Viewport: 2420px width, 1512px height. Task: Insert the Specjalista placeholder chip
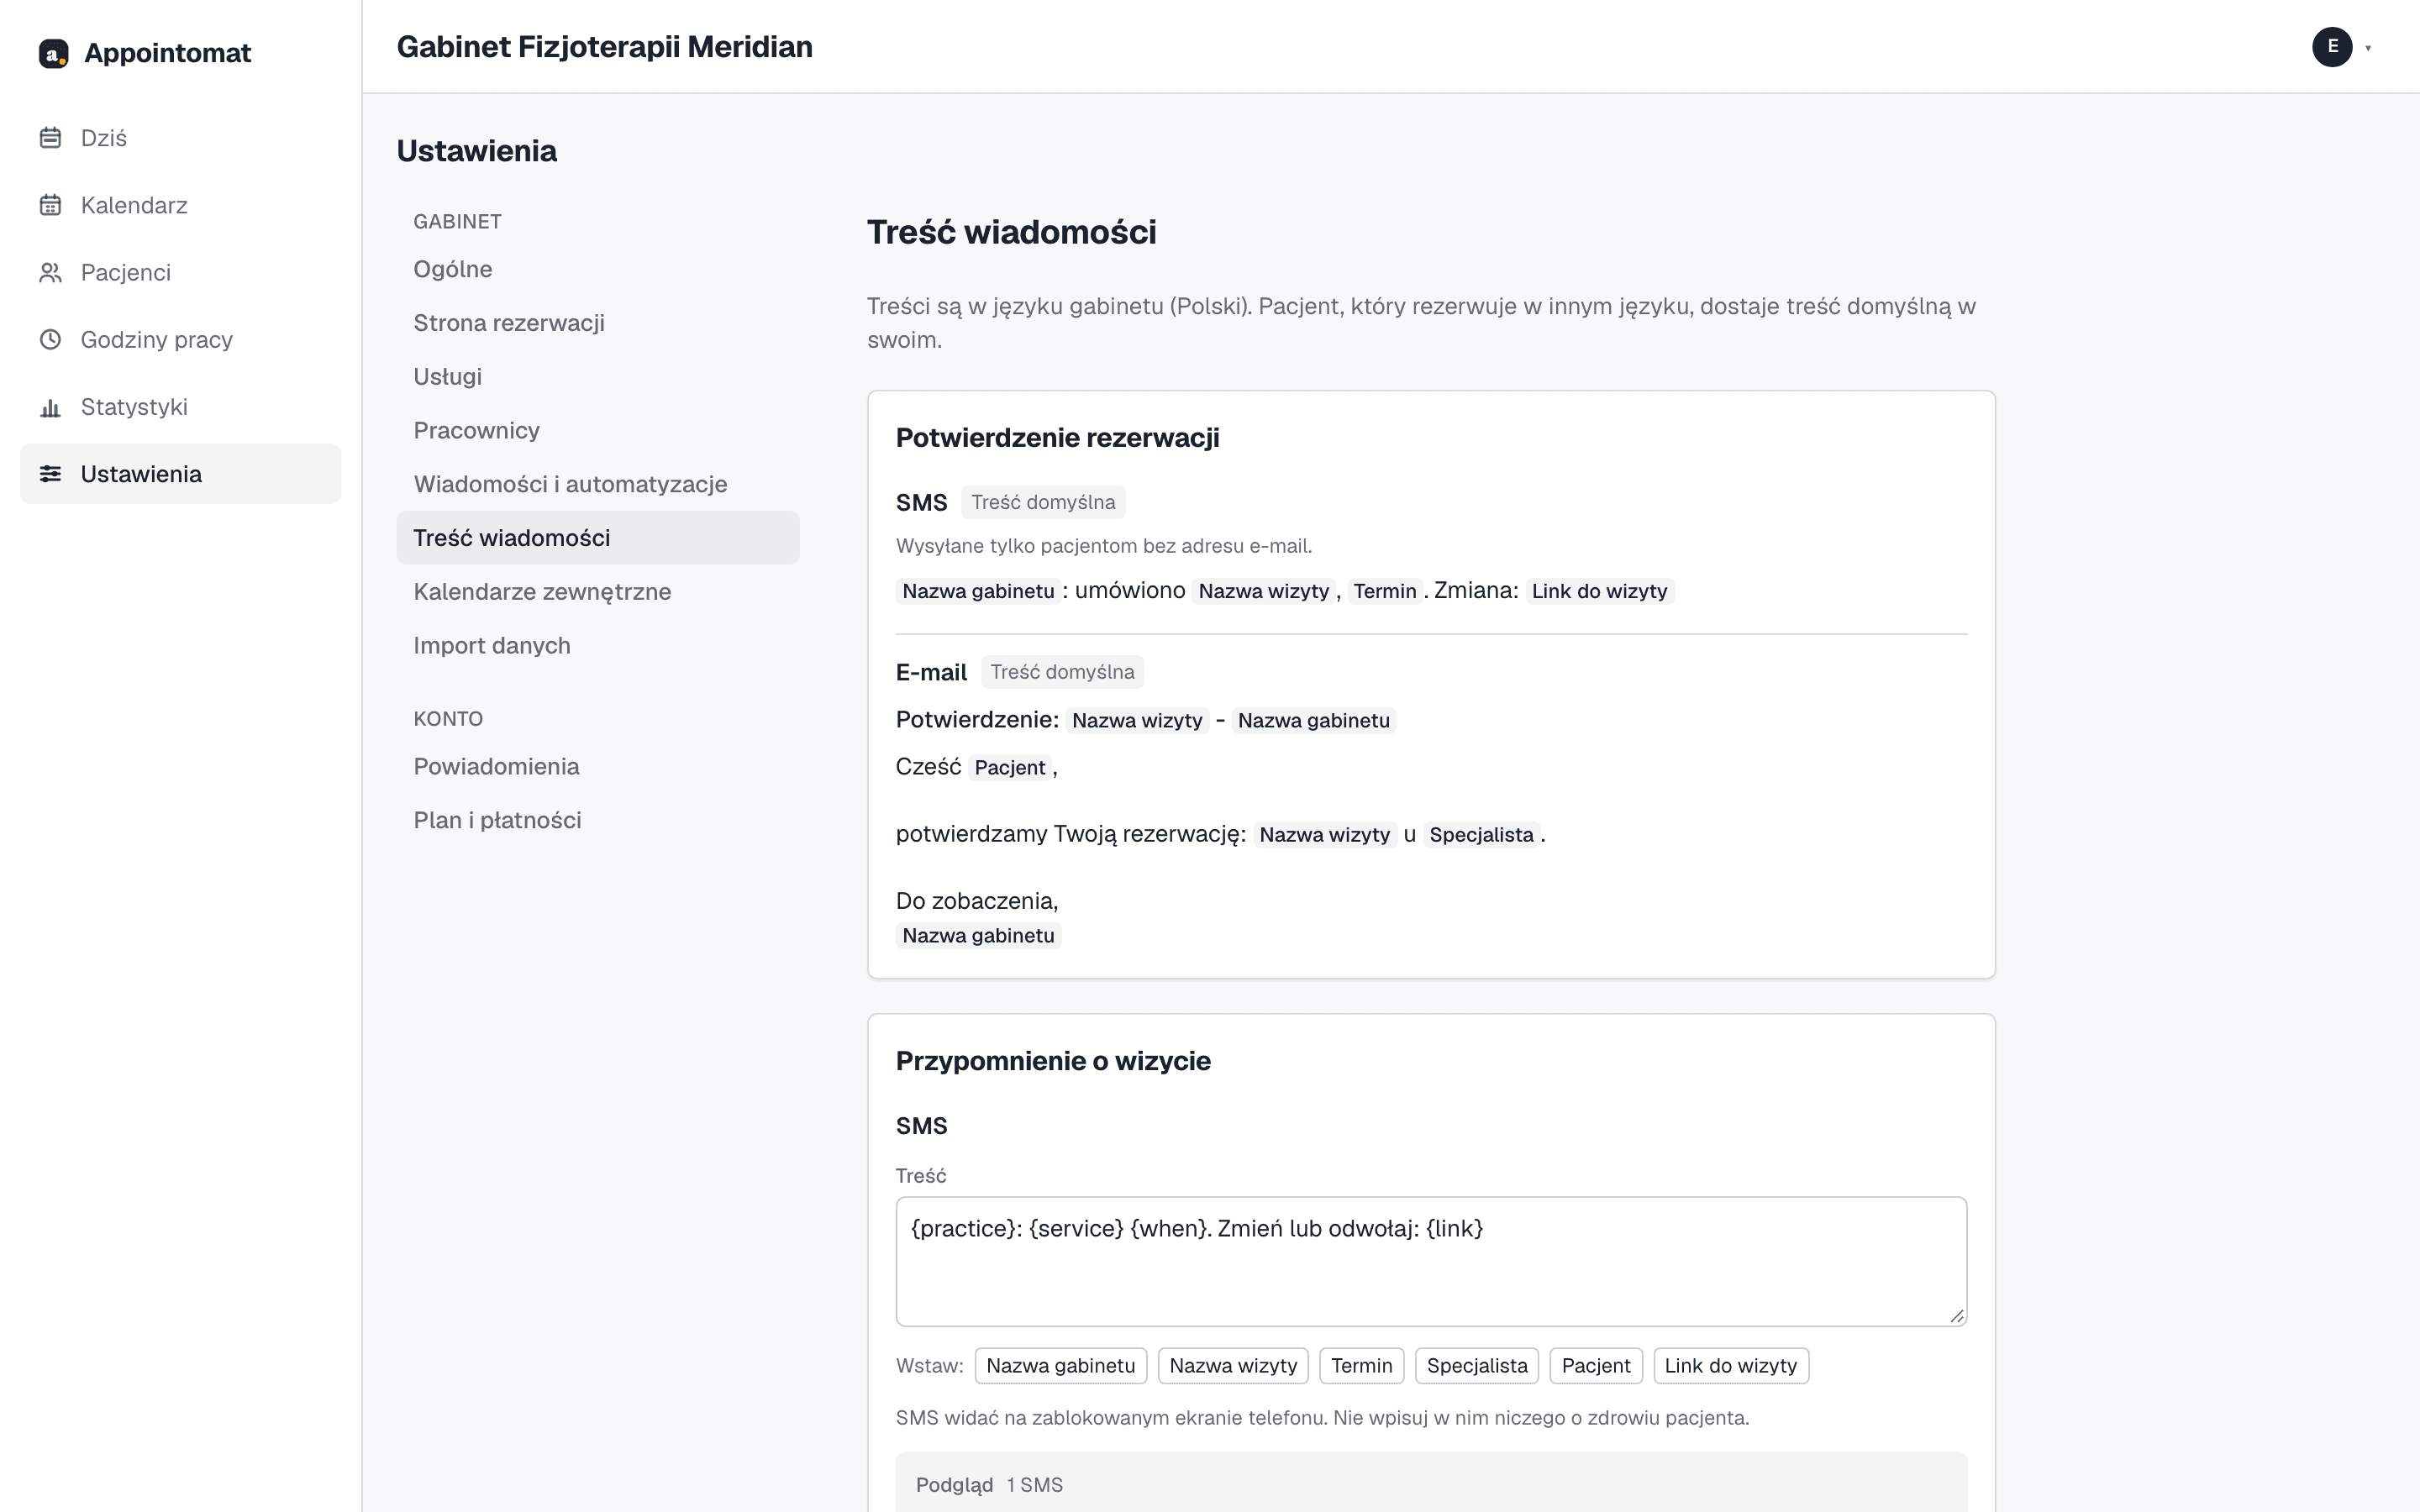point(1477,1366)
